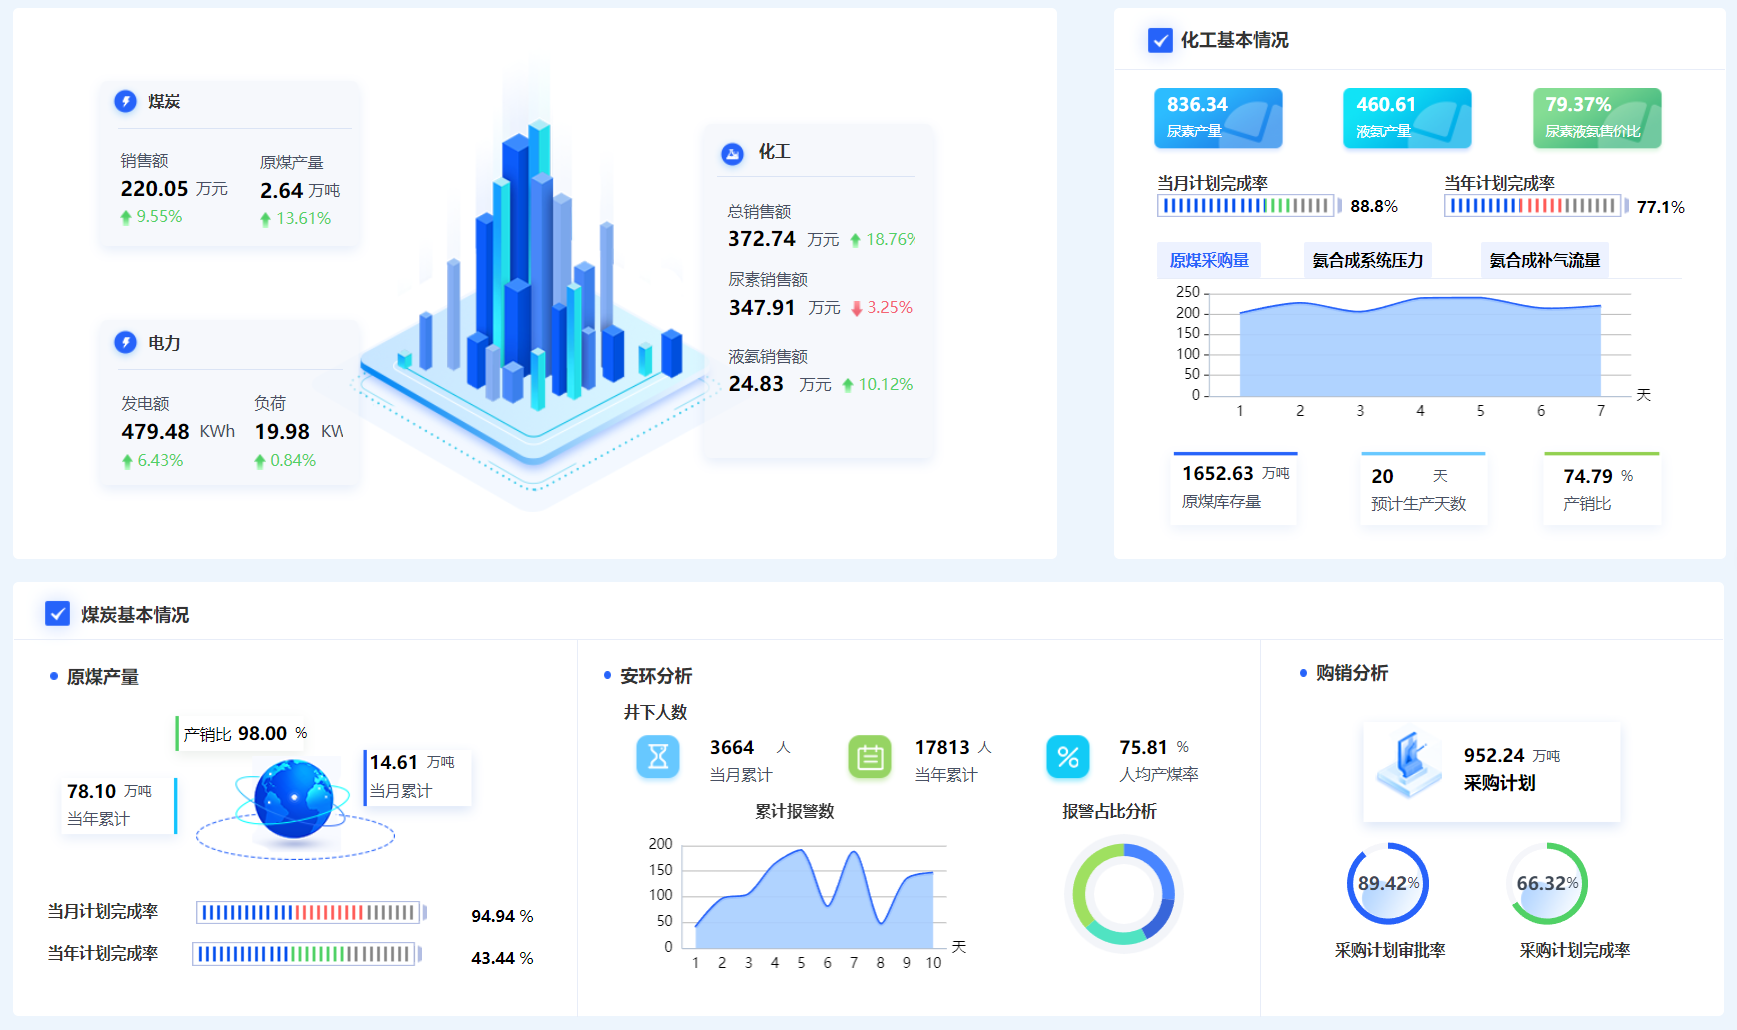Click the 1652.63 原煤库存量 card
This screenshot has width=1737, height=1030.
(x=1233, y=488)
